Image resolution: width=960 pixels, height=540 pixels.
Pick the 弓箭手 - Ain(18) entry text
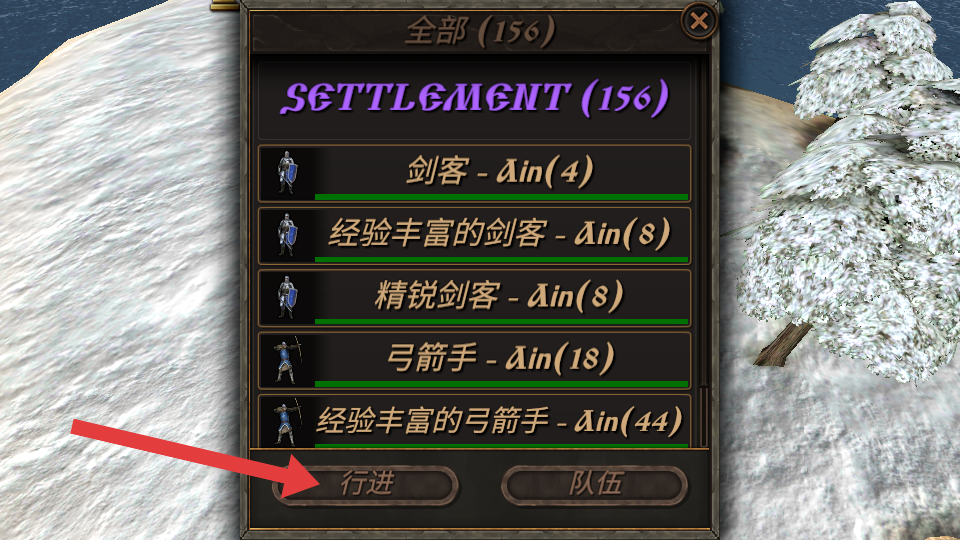tap(500, 358)
